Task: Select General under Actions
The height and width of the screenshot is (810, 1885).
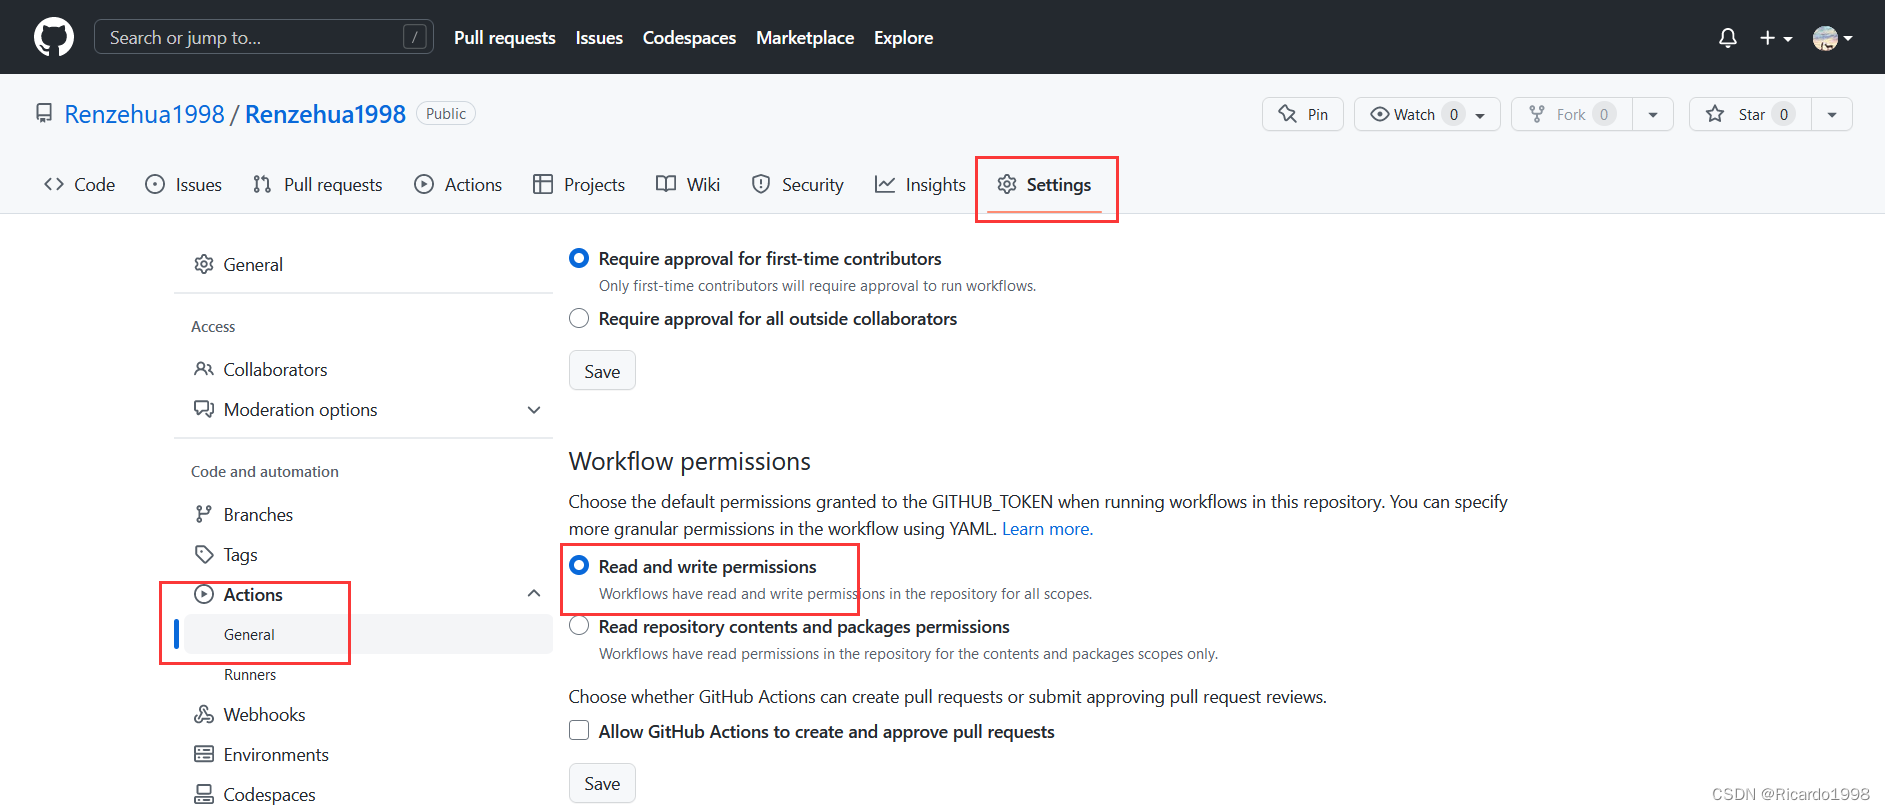Action: [368, 634]
